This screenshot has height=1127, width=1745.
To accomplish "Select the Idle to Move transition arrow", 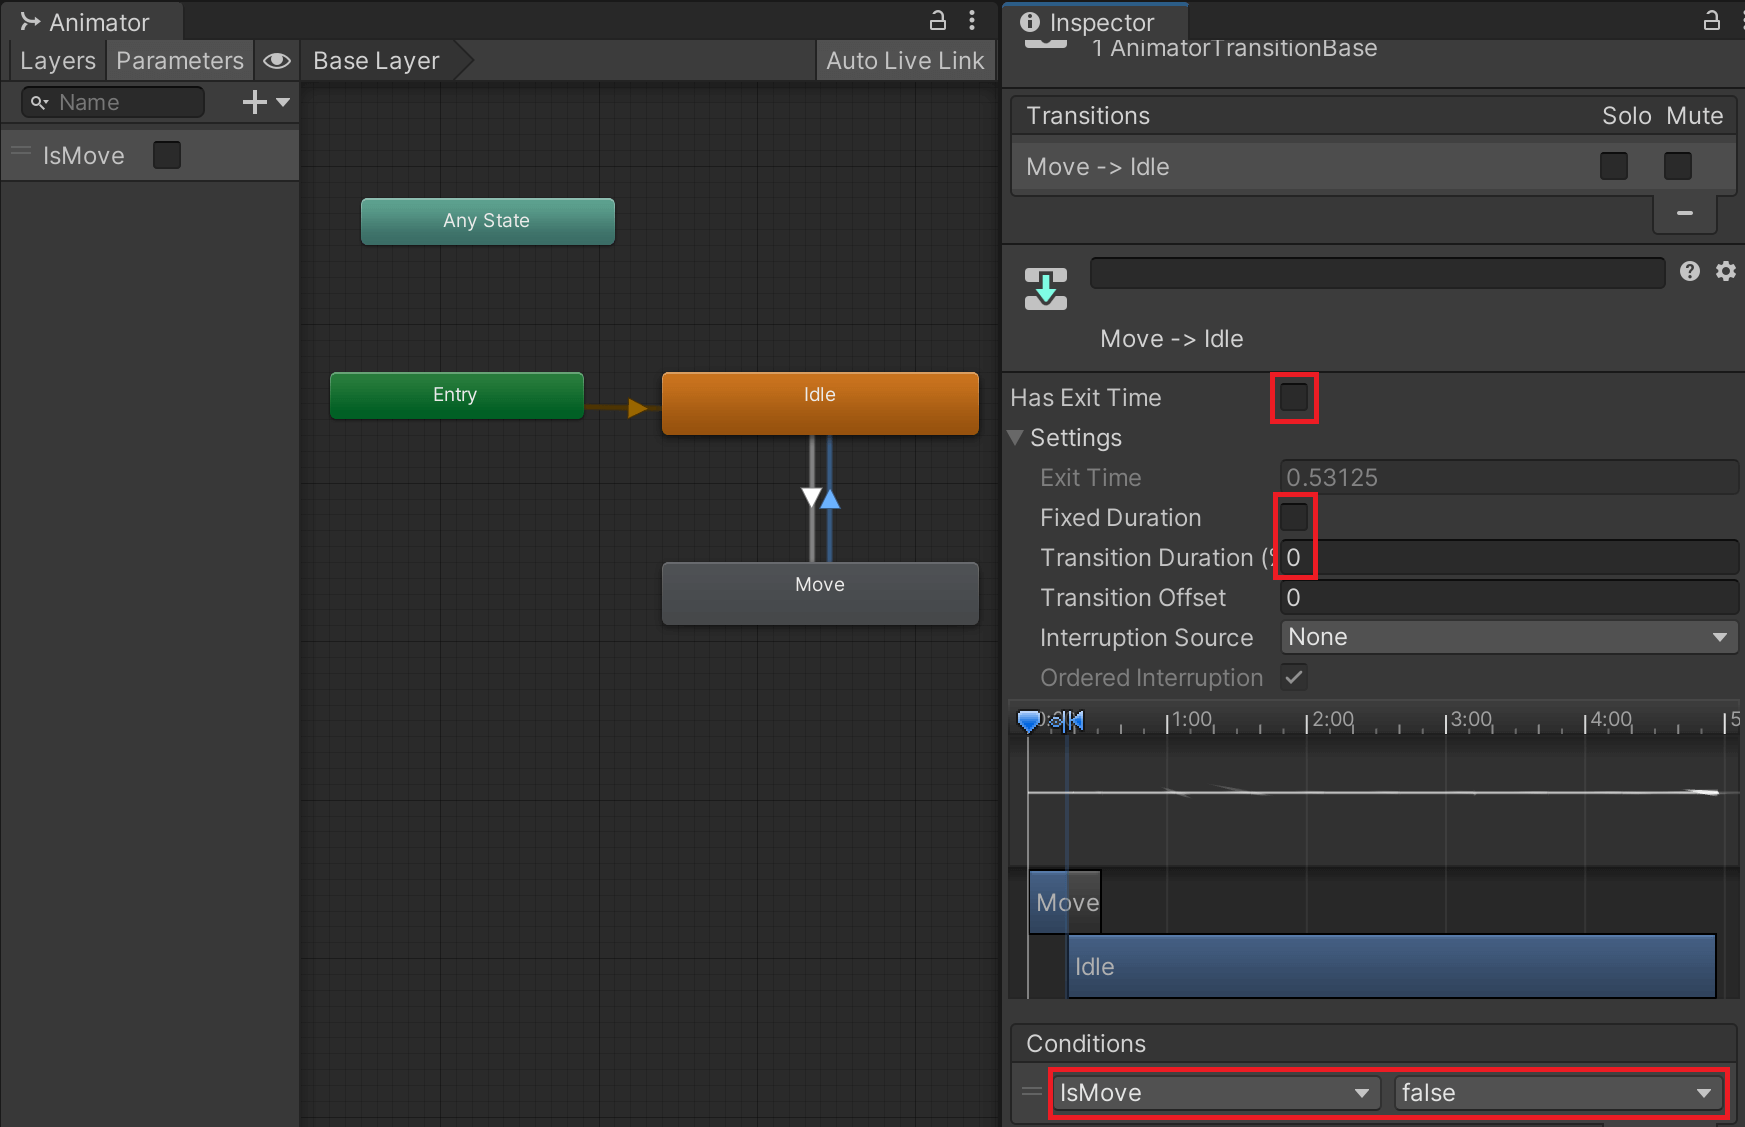I will (x=811, y=498).
